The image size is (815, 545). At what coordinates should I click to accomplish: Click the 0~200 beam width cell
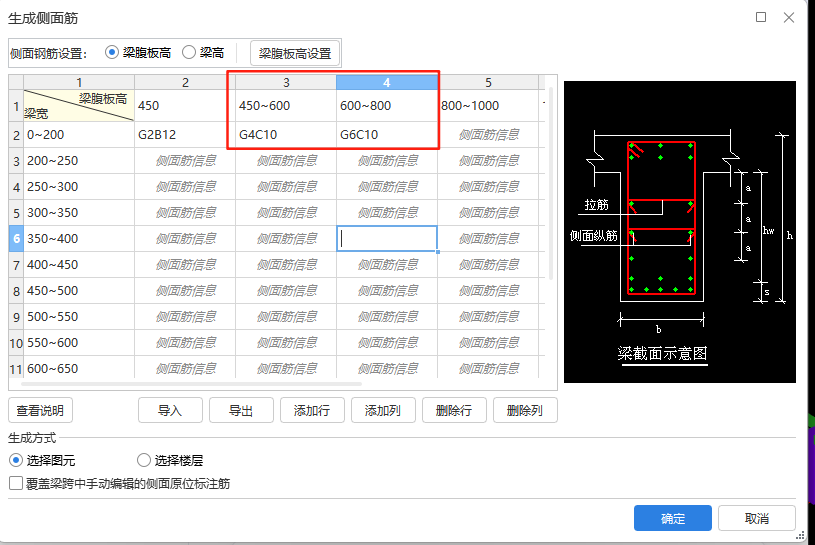(x=79, y=135)
